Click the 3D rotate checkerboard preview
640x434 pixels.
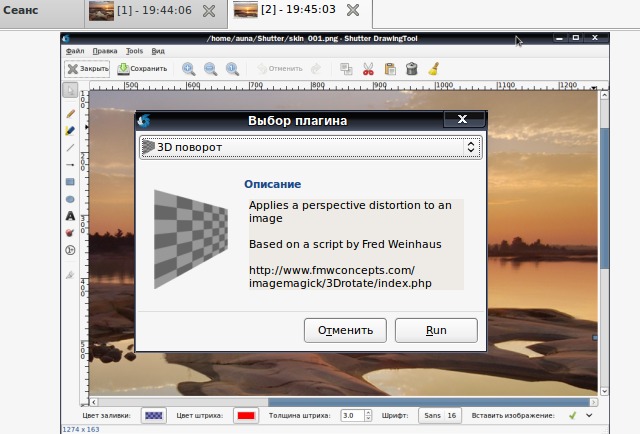191,239
